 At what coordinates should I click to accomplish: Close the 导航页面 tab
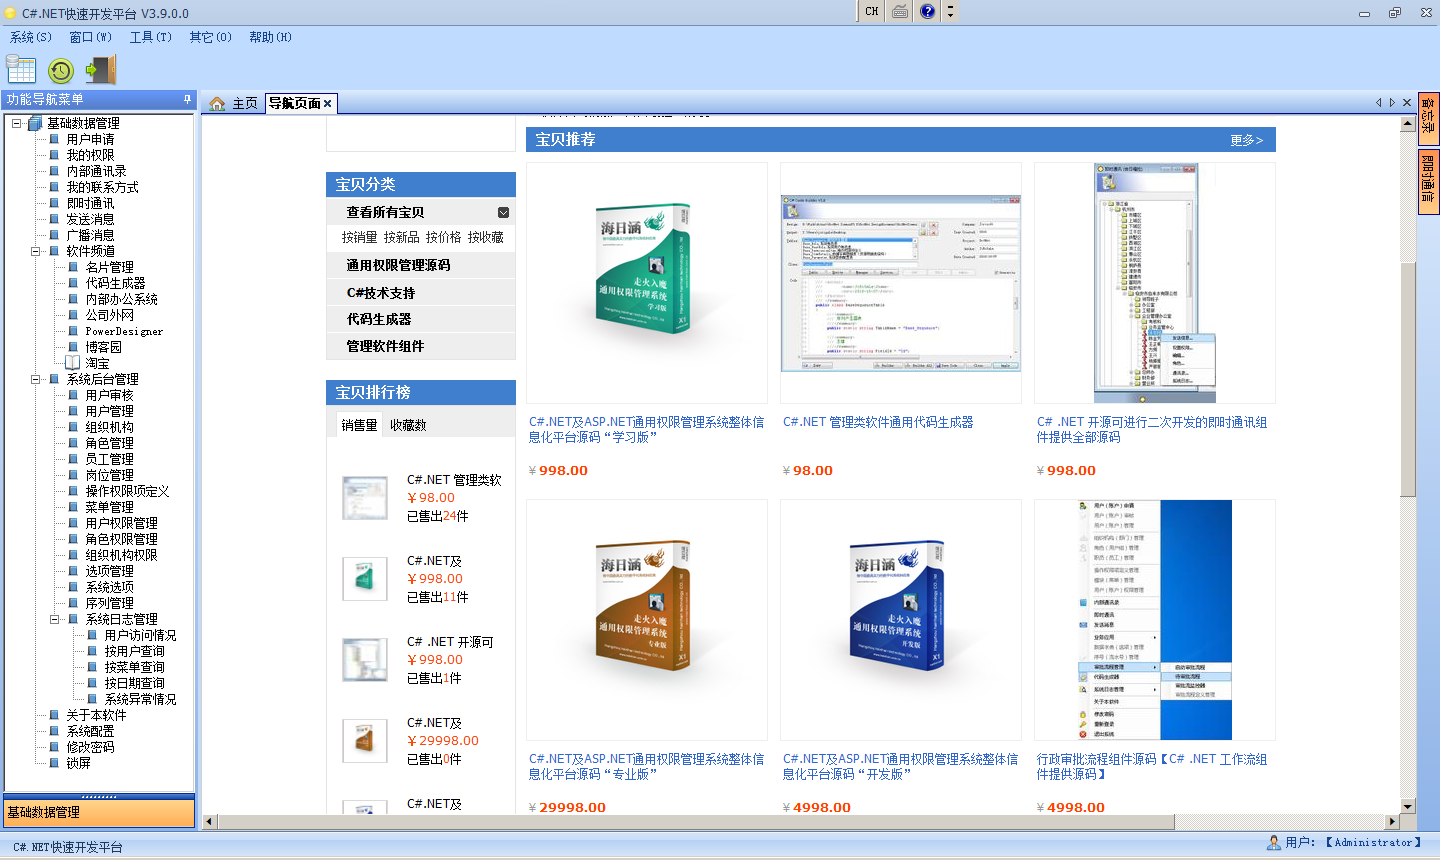pyautogui.click(x=327, y=103)
